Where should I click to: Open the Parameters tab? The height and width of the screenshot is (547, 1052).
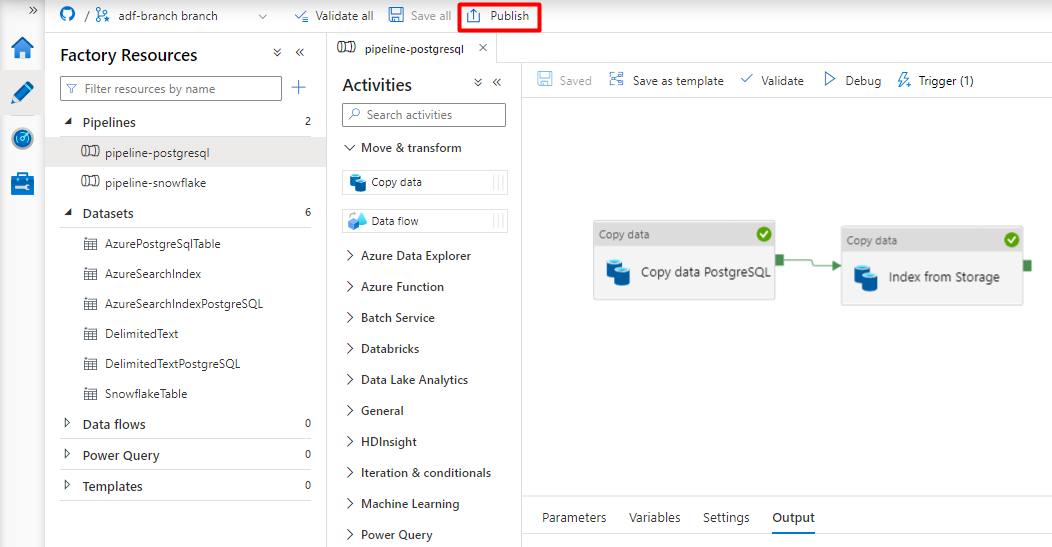(x=574, y=517)
